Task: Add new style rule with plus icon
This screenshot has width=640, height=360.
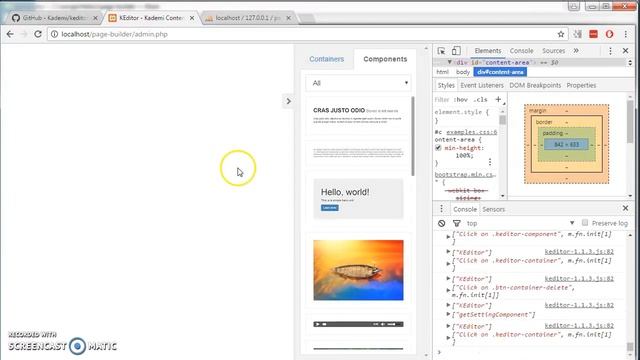Action: [498, 99]
